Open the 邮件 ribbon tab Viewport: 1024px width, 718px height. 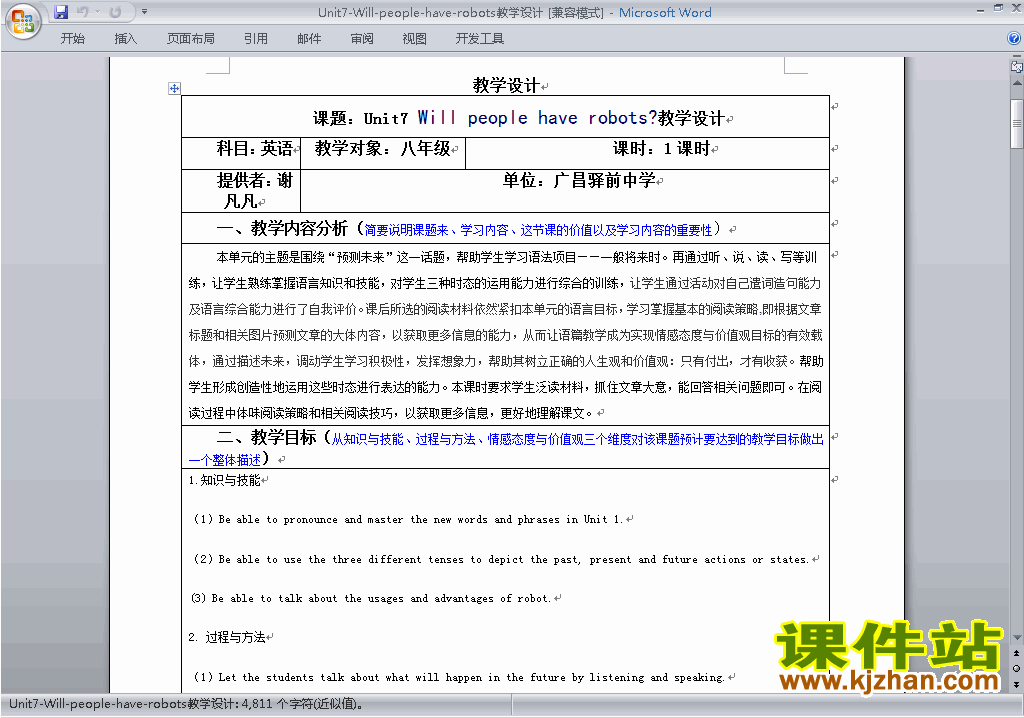[309, 39]
